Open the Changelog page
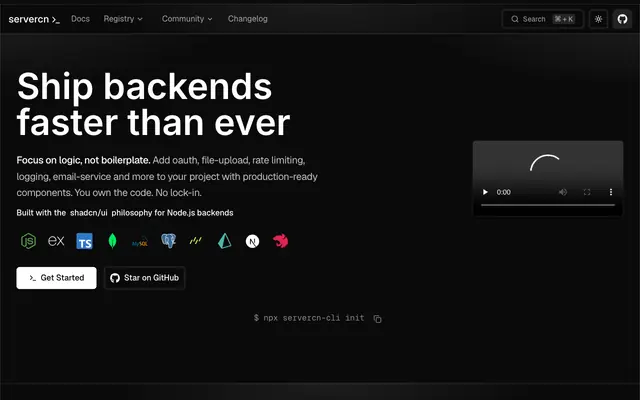The image size is (640, 400). click(x=247, y=19)
